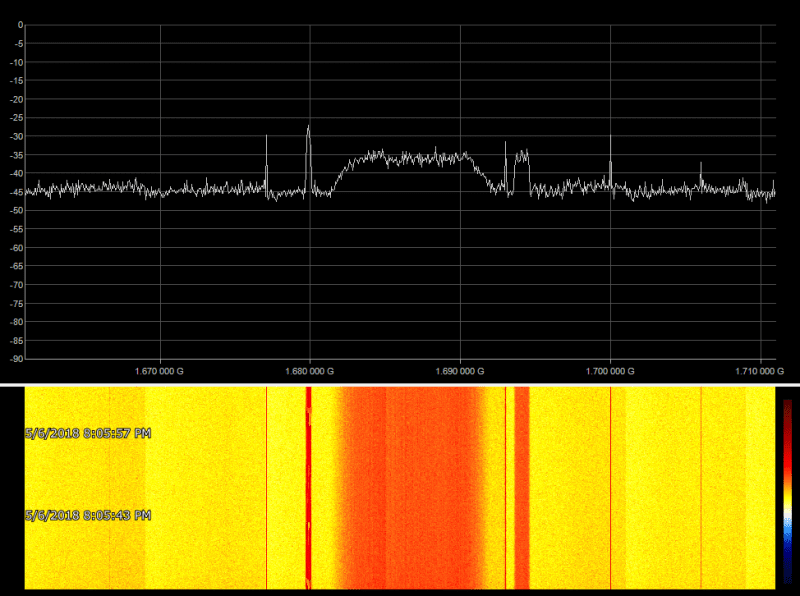This screenshot has height=596, width=800.
Task: Click the dark red top of the waterfall color scale
Action: point(787,408)
